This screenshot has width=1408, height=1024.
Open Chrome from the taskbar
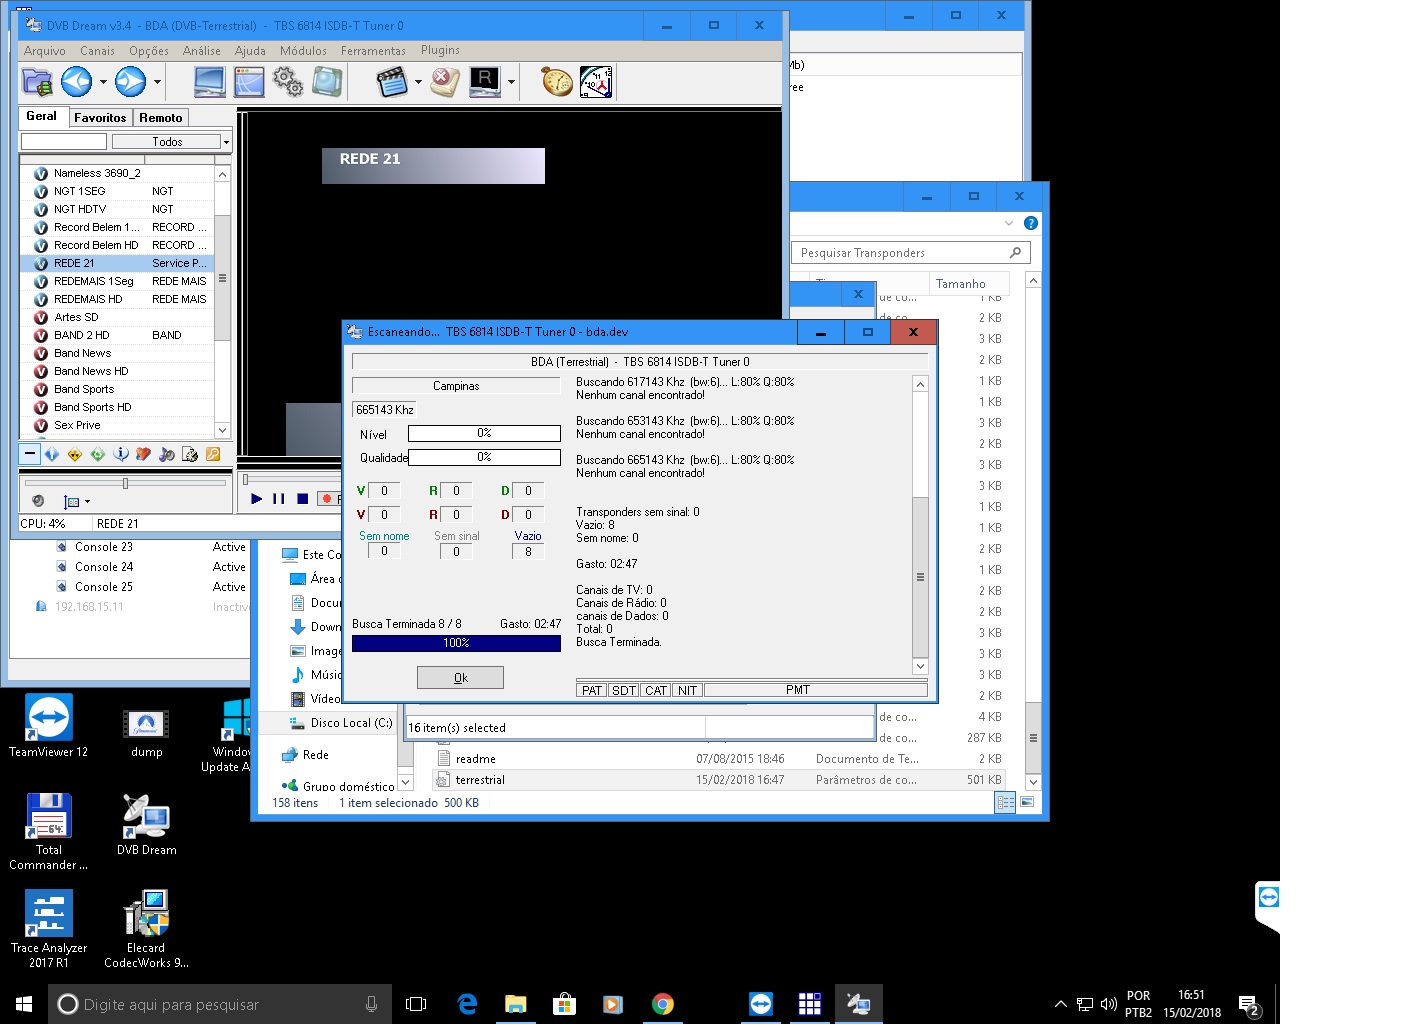[662, 1004]
